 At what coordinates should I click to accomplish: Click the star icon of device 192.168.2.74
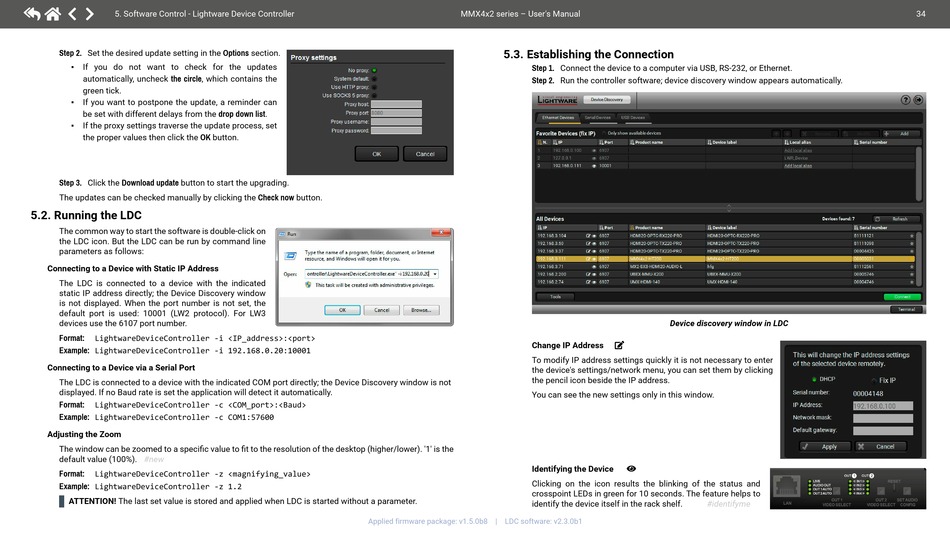(x=911, y=282)
